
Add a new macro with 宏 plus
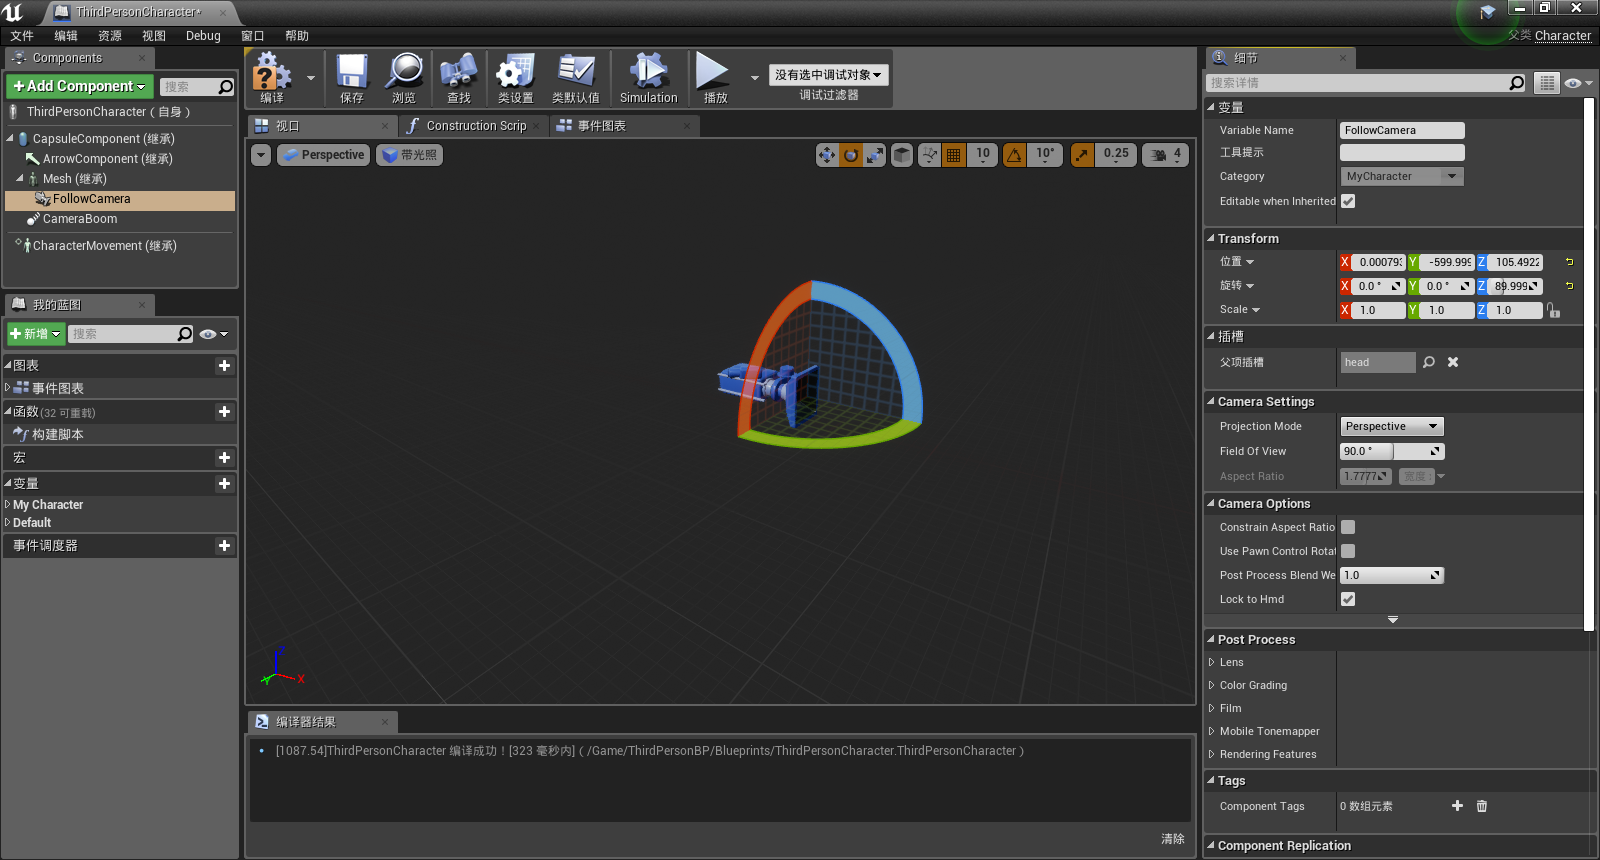[224, 458]
